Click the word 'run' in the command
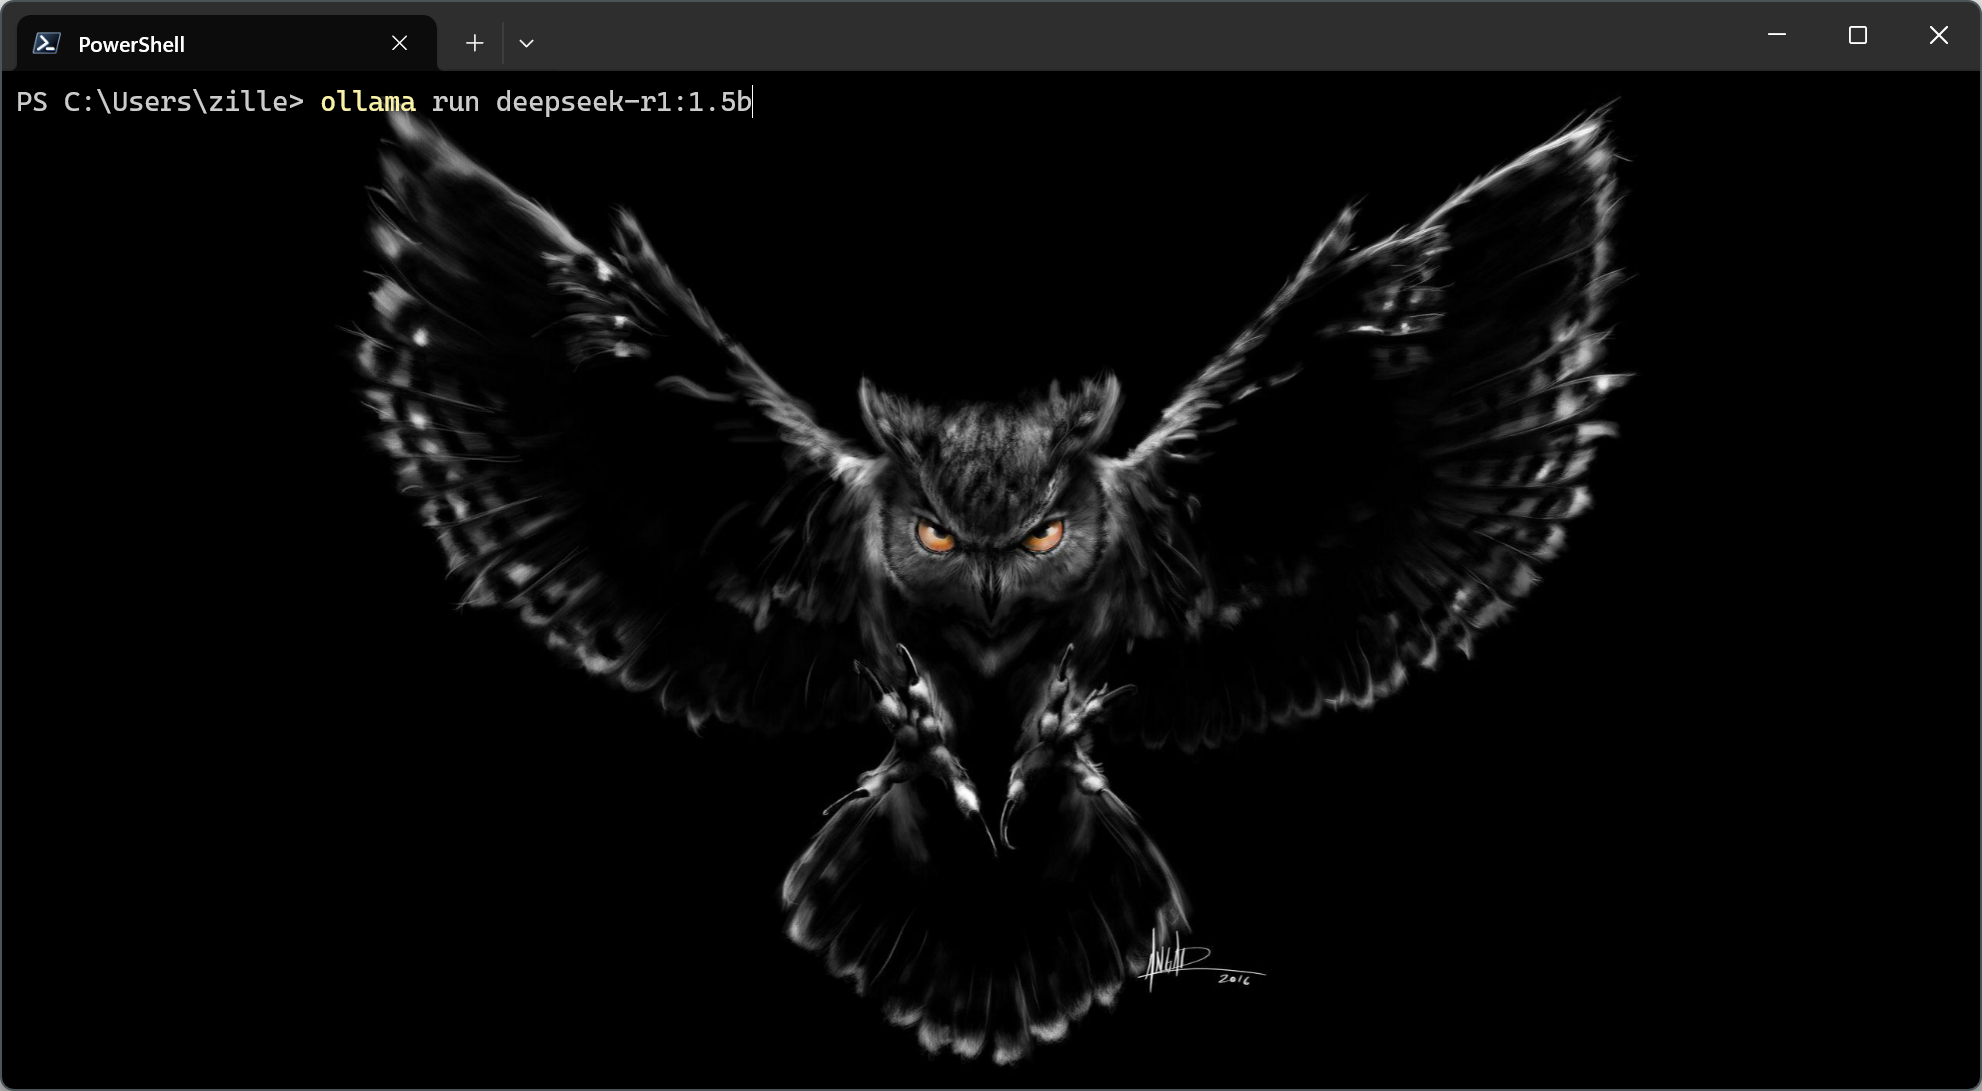The image size is (1982, 1091). [455, 102]
